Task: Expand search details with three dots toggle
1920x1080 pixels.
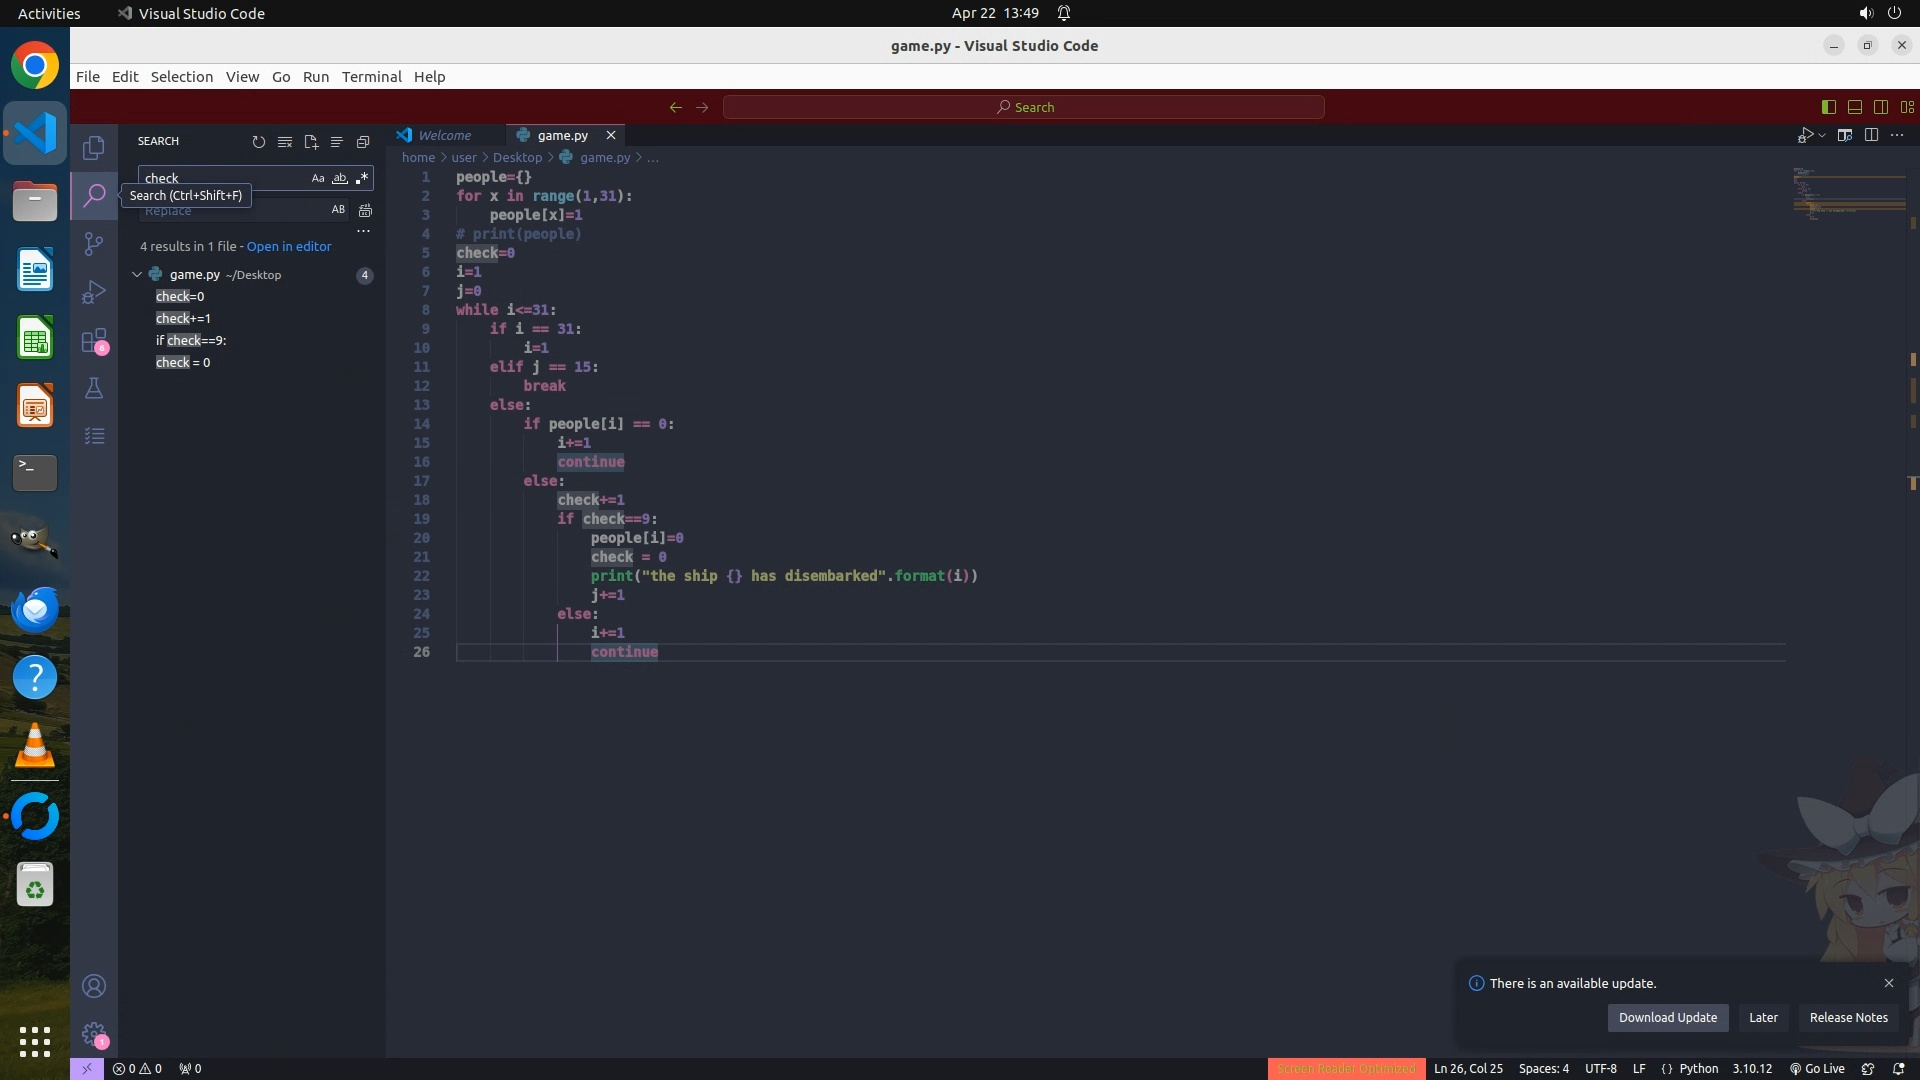Action: pos(364,231)
